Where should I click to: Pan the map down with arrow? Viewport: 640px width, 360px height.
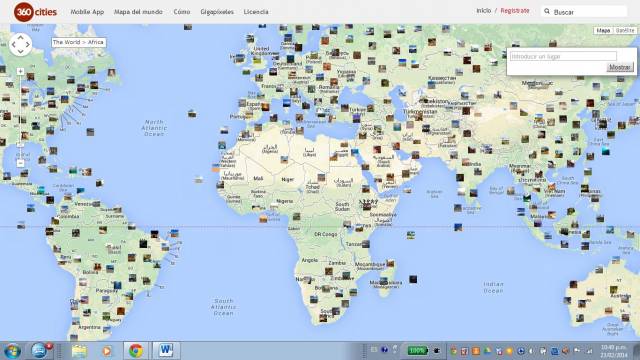(20, 52)
